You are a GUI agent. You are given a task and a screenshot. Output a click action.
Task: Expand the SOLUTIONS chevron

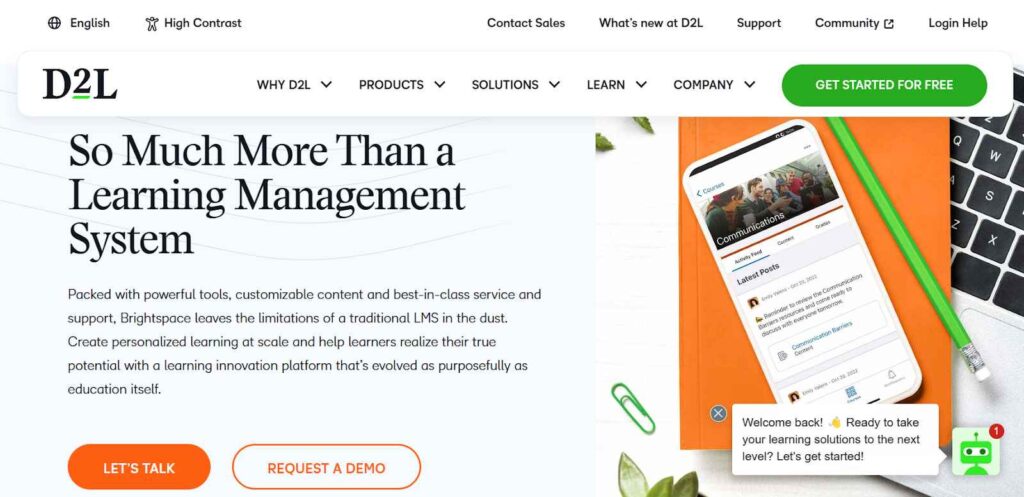(x=554, y=84)
